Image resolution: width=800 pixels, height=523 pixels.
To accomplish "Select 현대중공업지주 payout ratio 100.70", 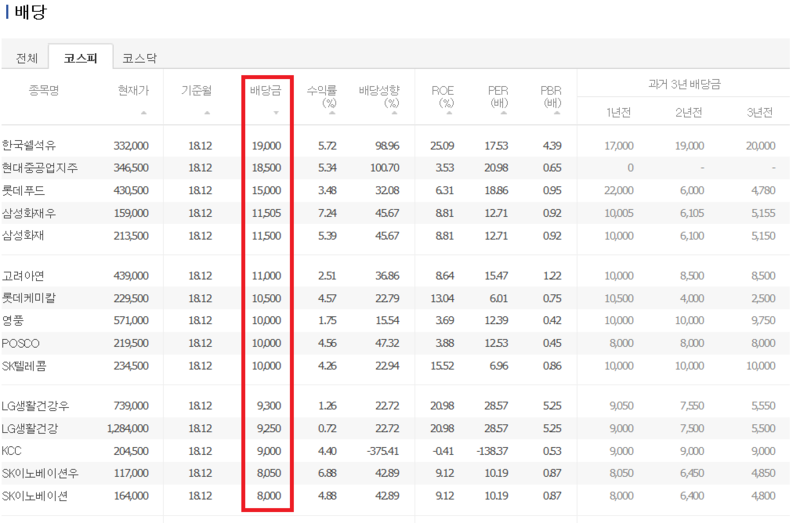I will point(385,168).
